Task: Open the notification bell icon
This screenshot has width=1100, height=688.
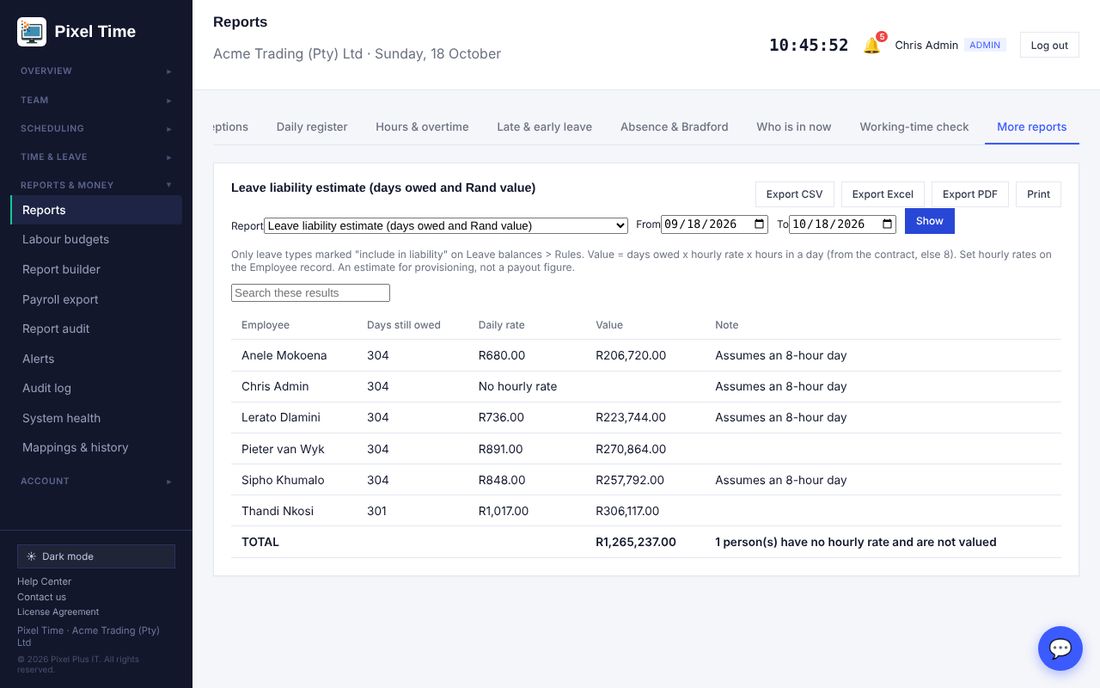Action: [872, 46]
